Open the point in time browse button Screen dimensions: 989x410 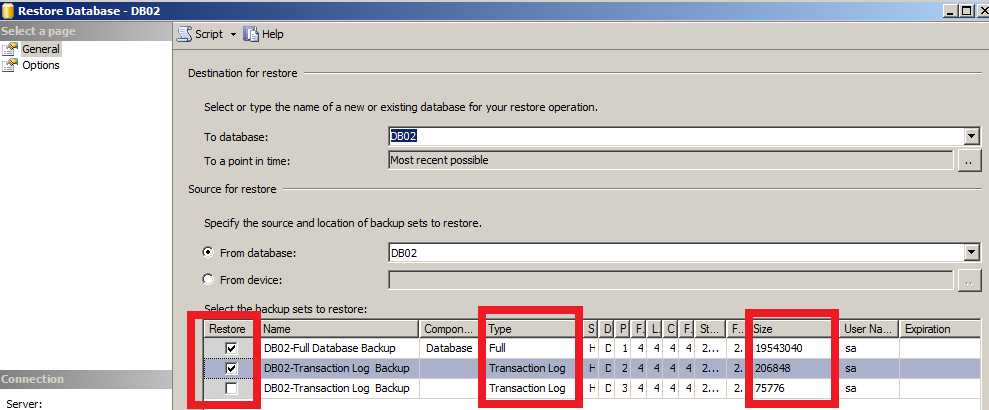click(969, 161)
